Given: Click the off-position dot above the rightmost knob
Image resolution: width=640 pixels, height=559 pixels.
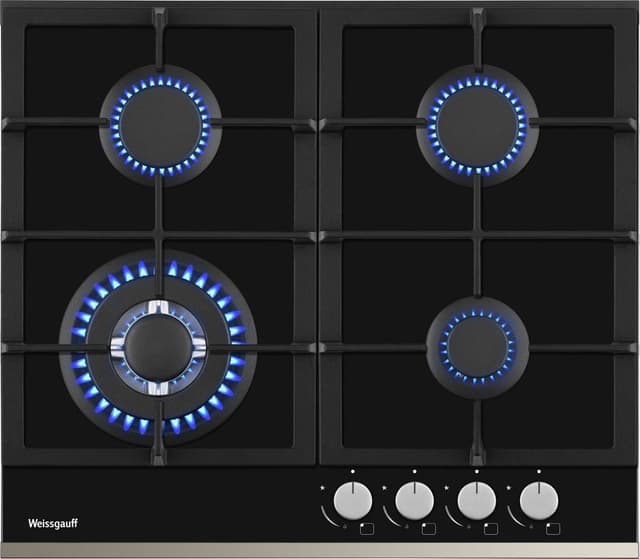Looking at the screenshot, I should pyautogui.click(x=540, y=471).
